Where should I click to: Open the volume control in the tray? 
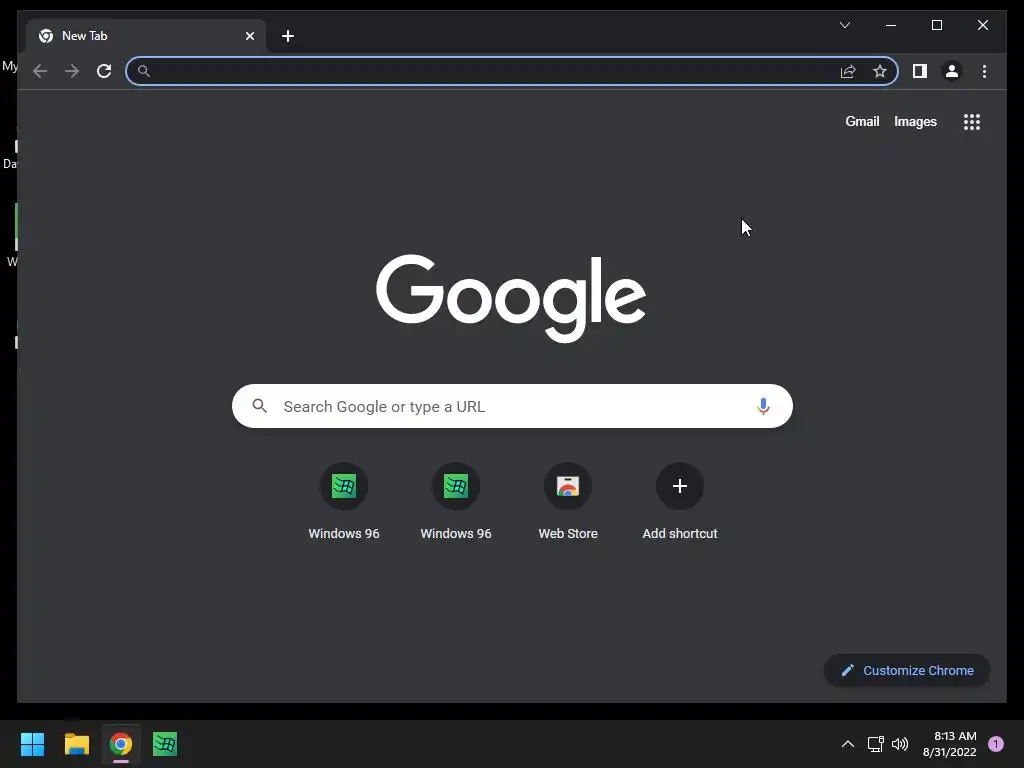point(900,744)
